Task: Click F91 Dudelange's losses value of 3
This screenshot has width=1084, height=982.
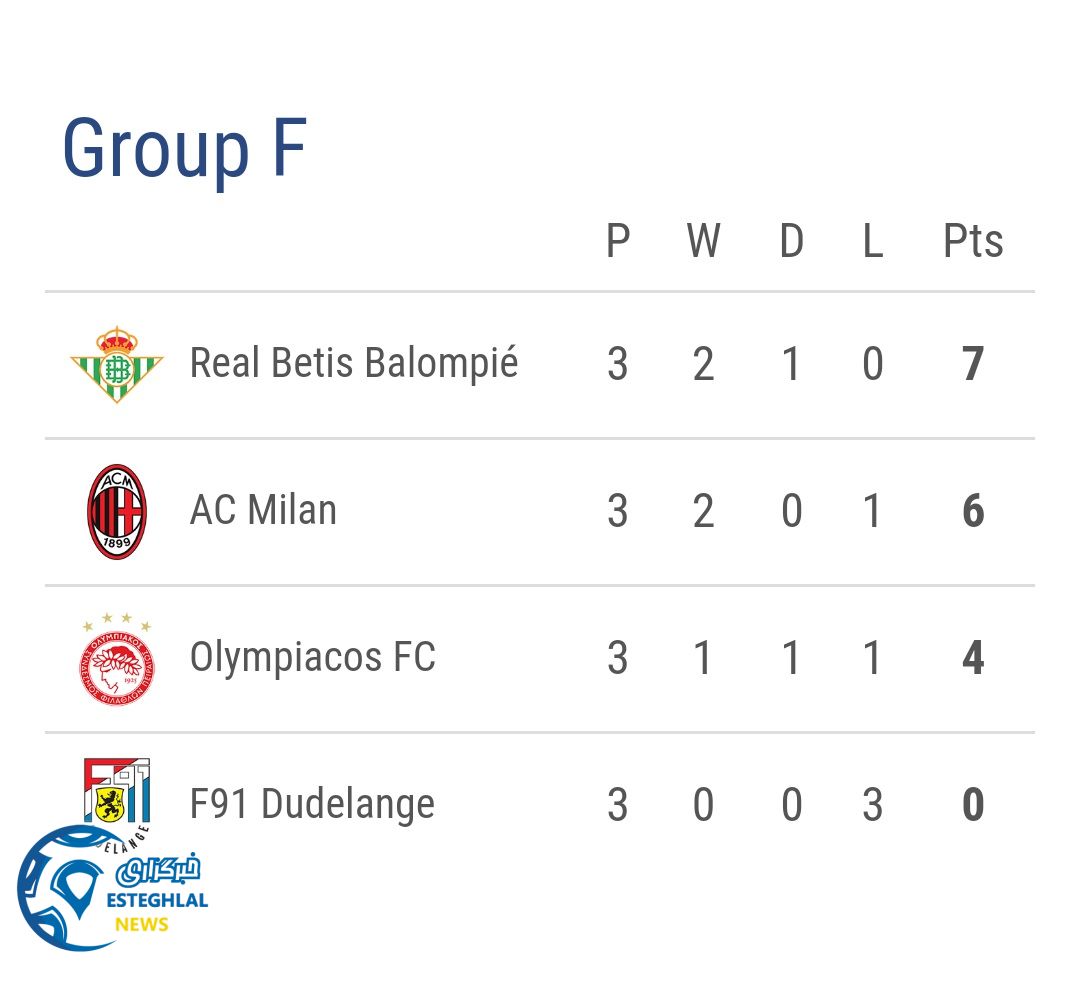Action: [872, 806]
